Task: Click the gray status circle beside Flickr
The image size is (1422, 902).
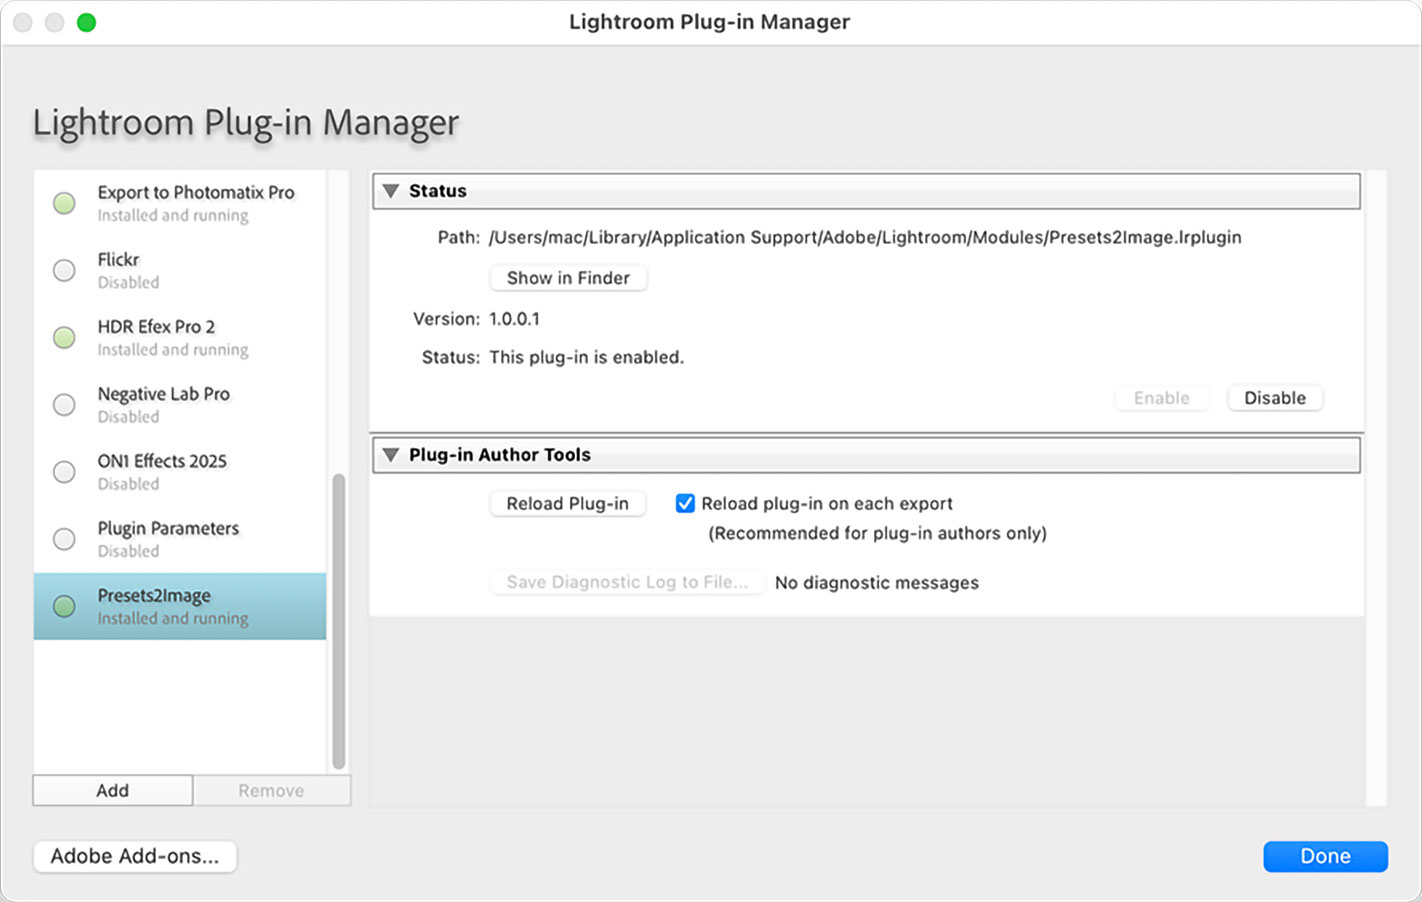Action: [x=64, y=270]
